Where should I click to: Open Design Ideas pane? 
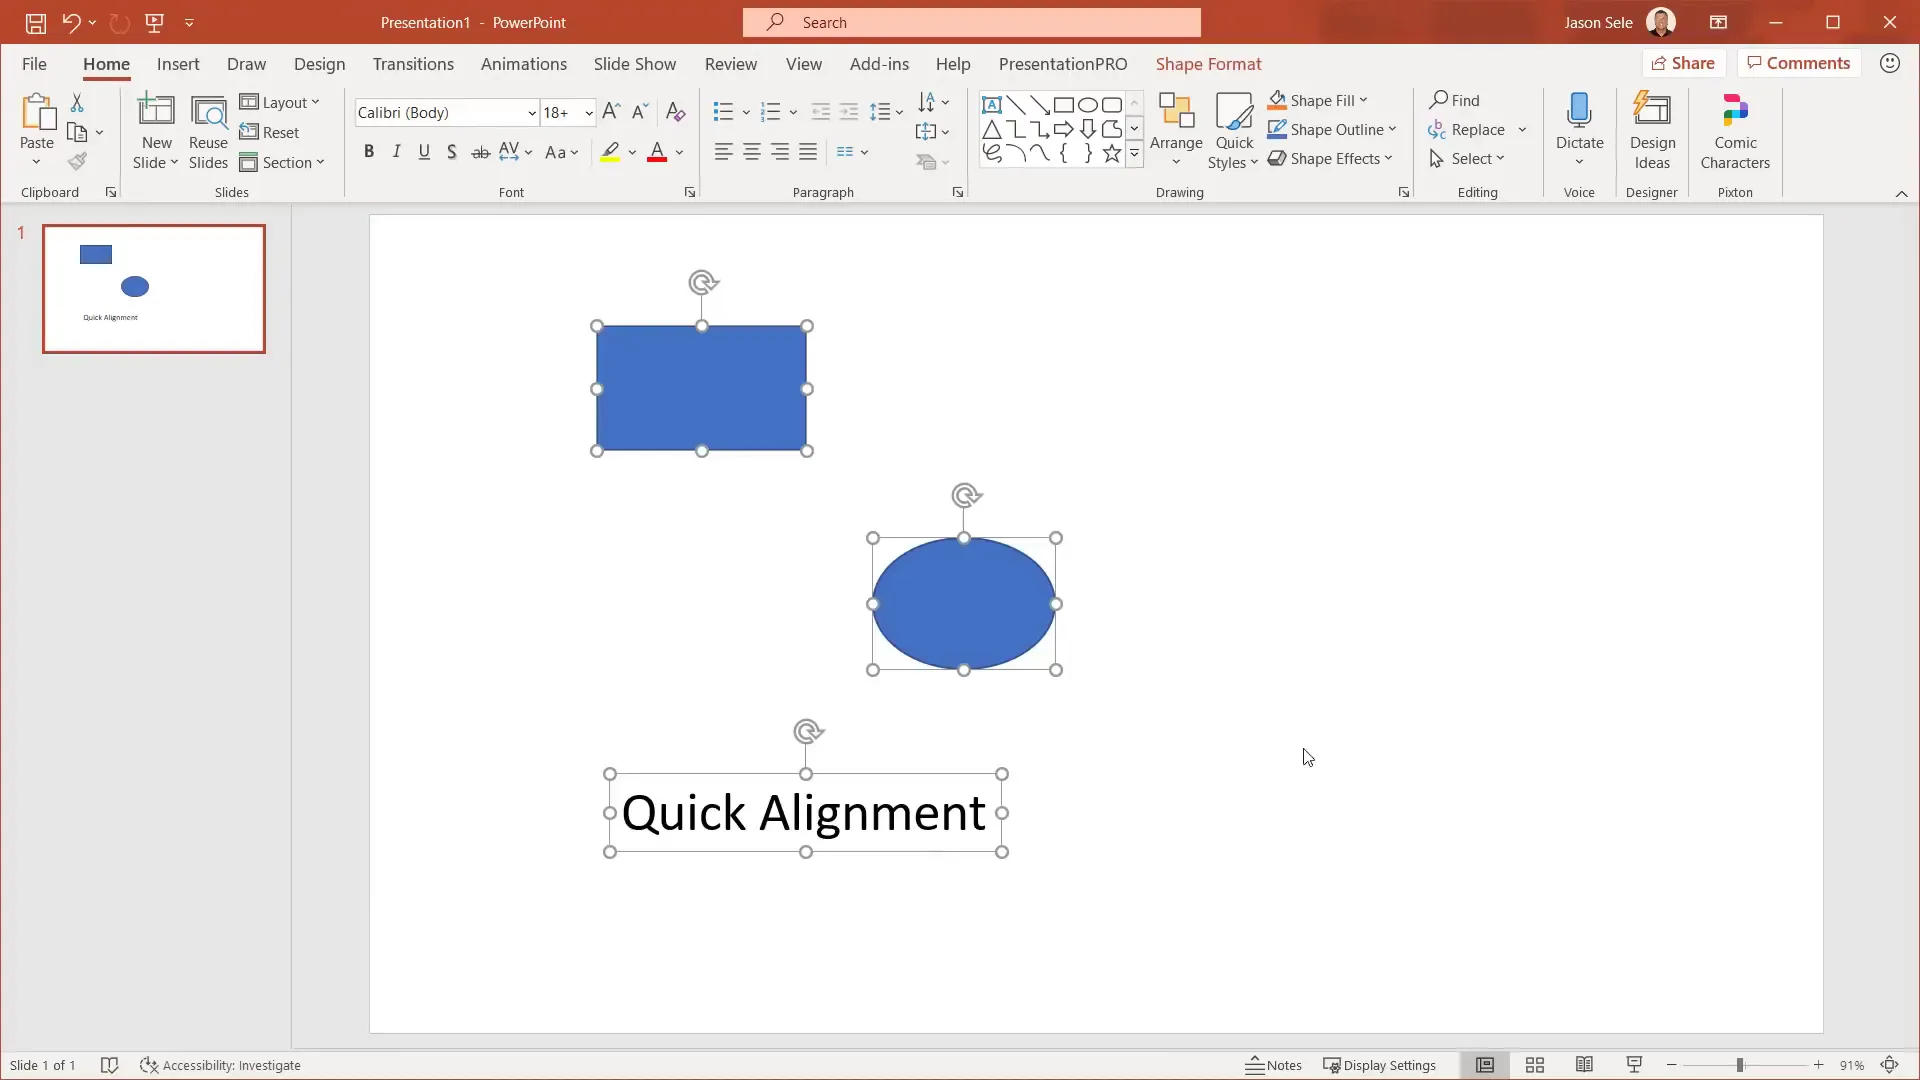pyautogui.click(x=1652, y=132)
